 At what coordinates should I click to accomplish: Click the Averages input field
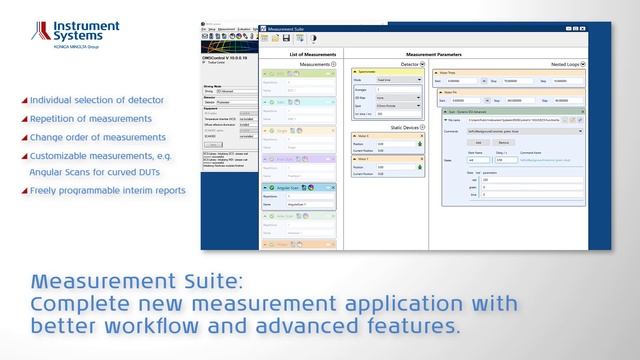point(399,89)
